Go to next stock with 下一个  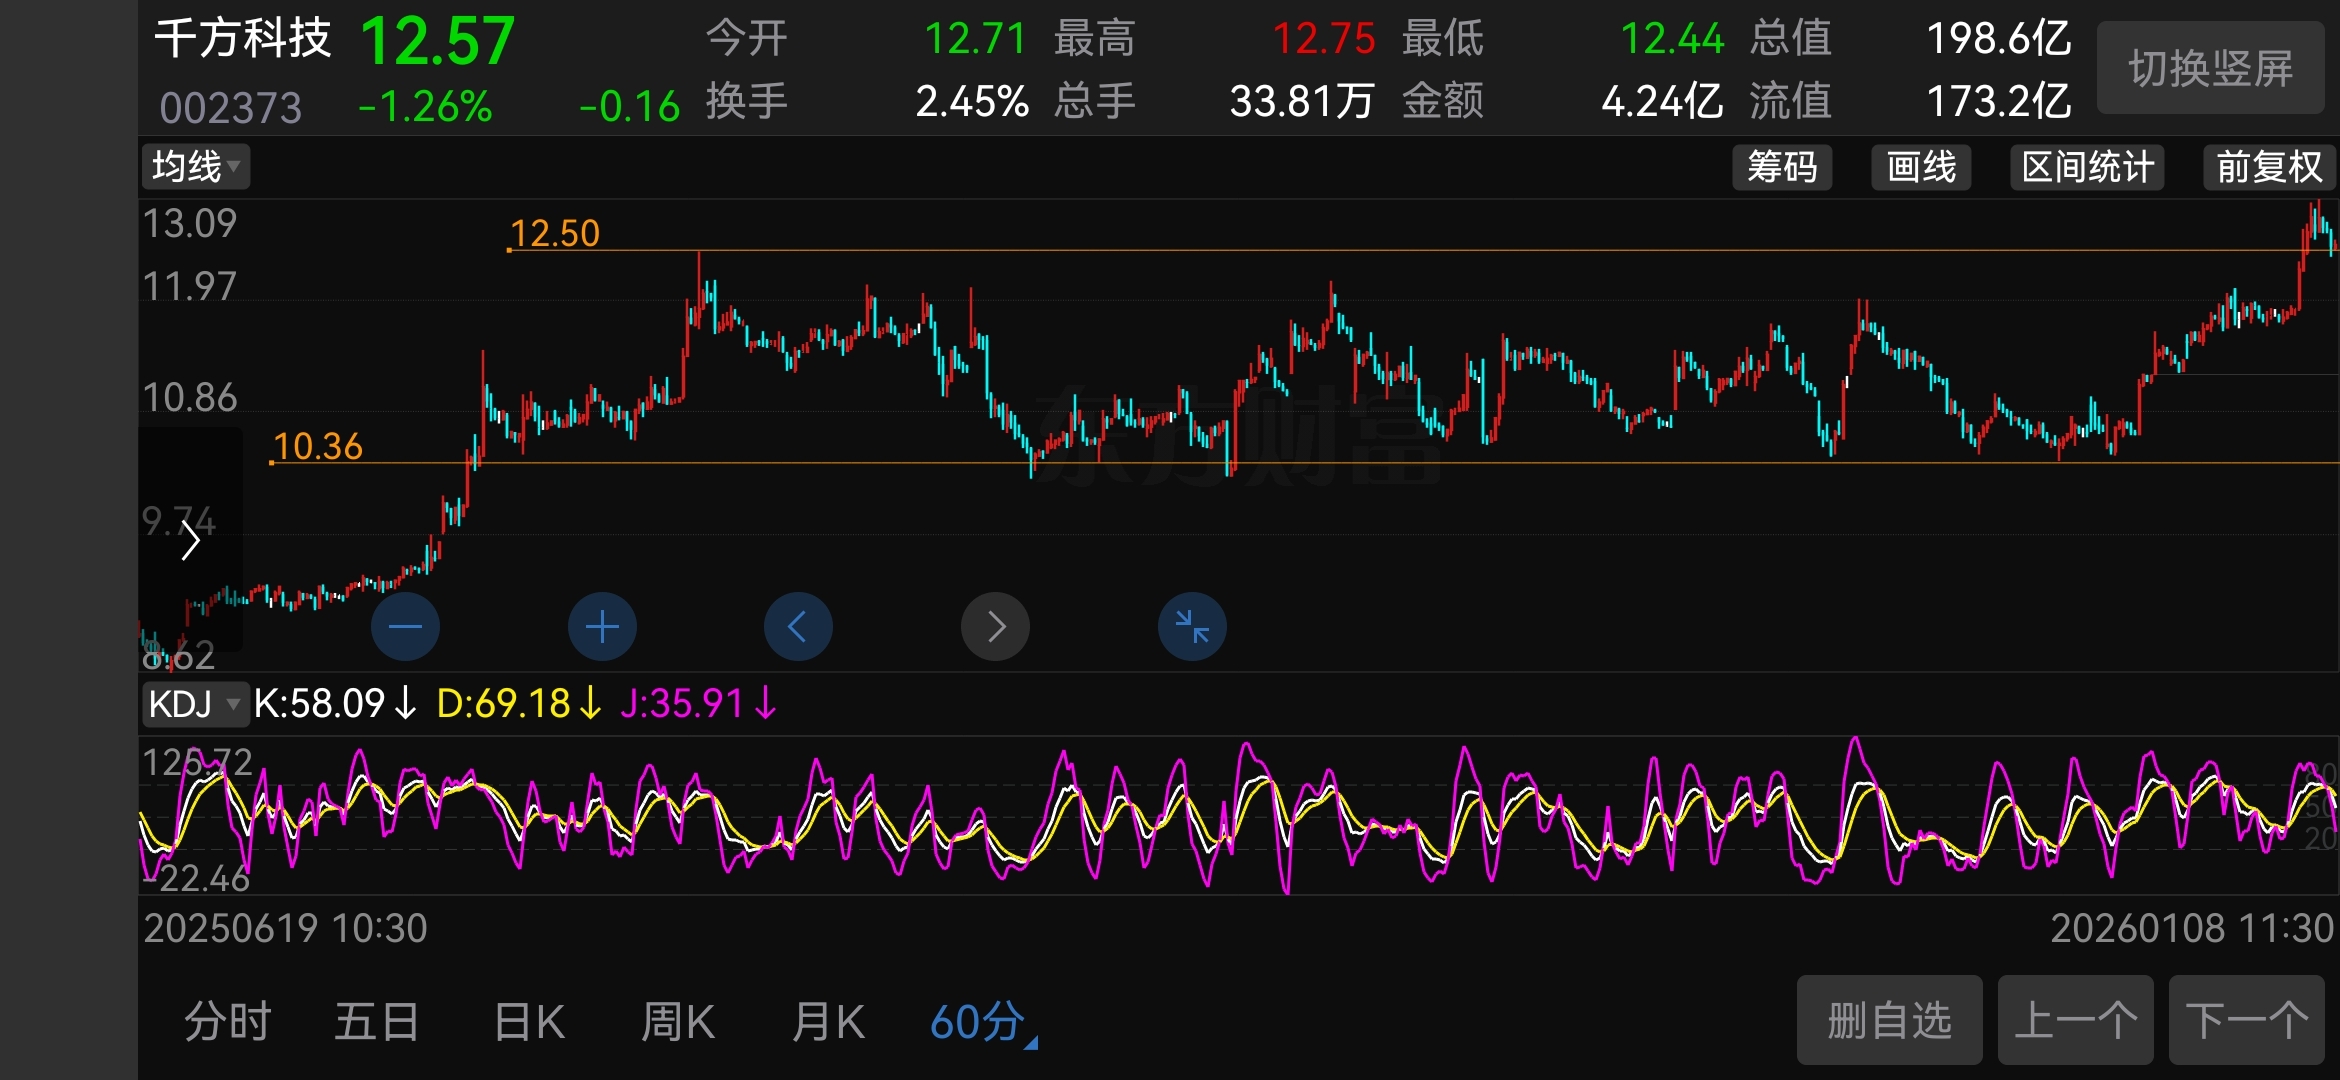[x=2246, y=1020]
